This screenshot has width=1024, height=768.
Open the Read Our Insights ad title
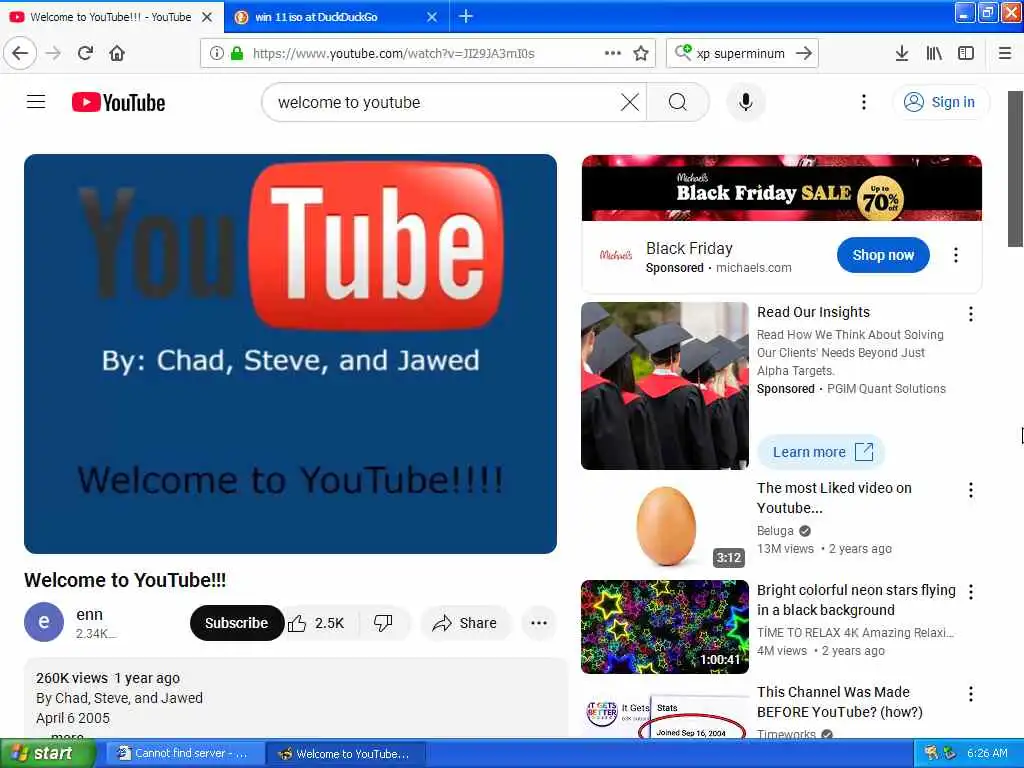coord(813,312)
